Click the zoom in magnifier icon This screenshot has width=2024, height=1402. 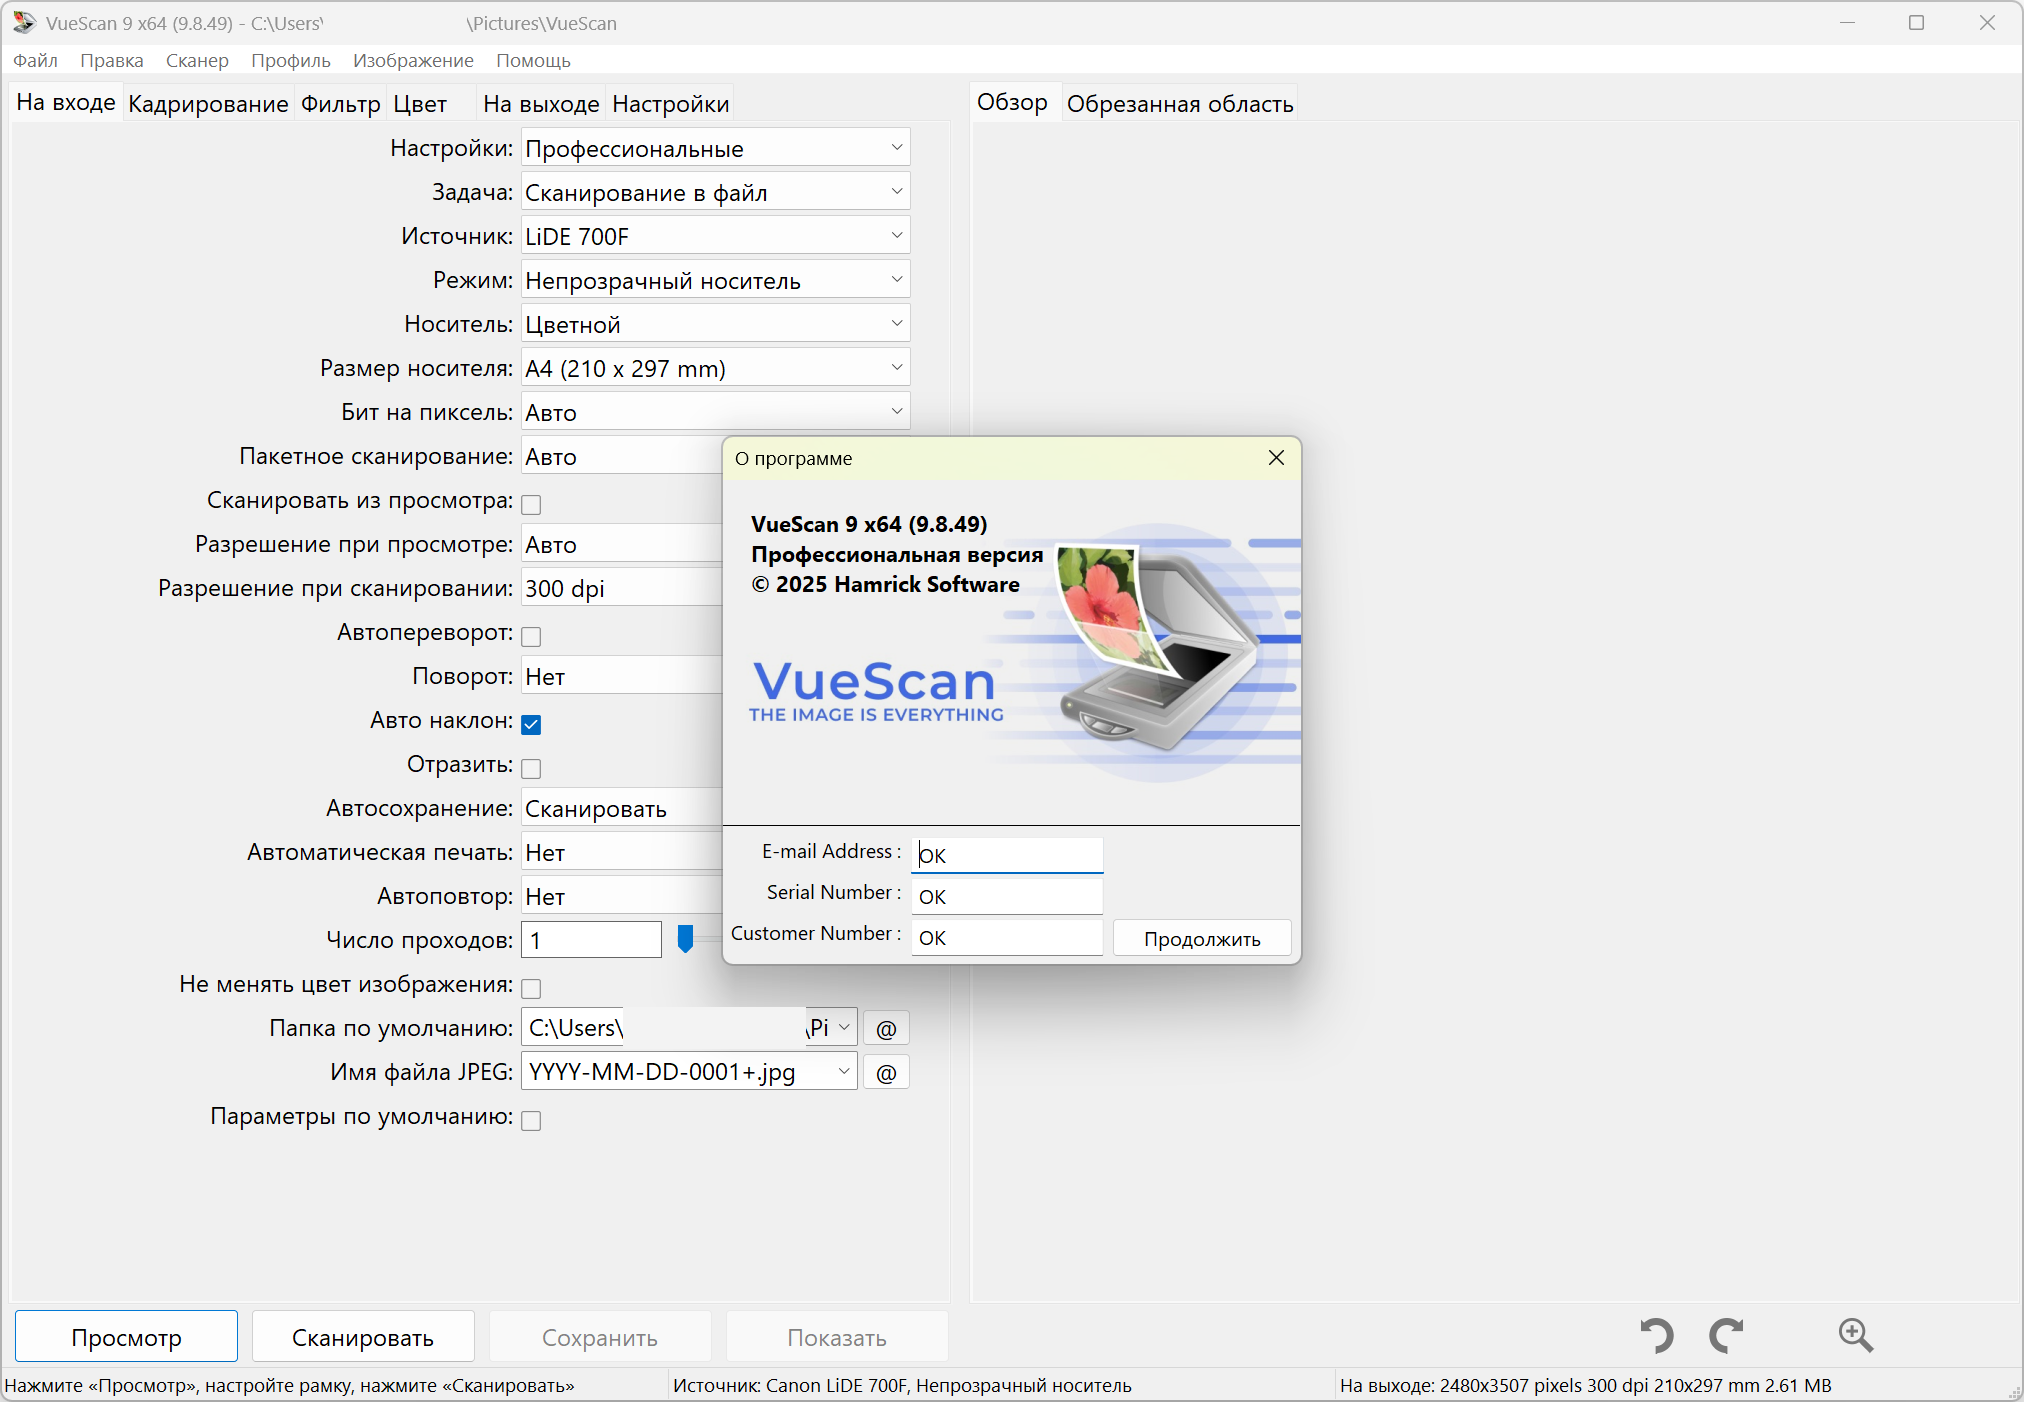[1855, 1336]
